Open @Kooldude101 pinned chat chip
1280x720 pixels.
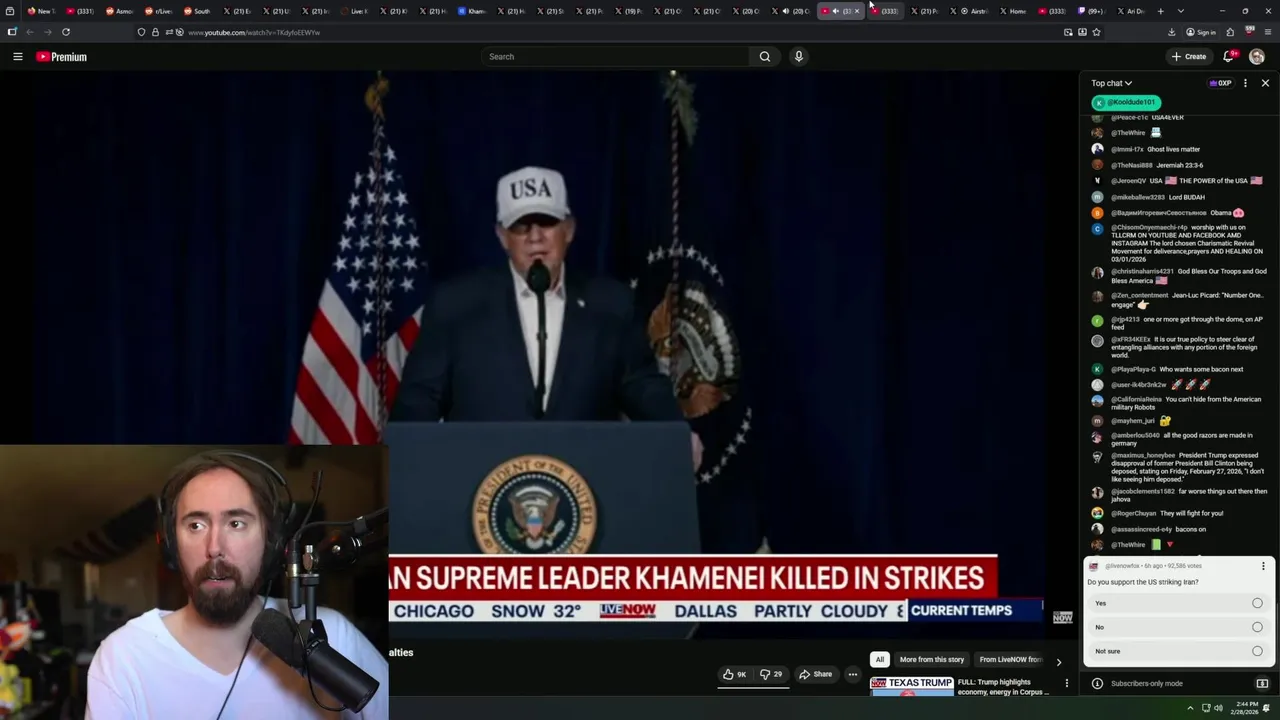(x=1126, y=102)
